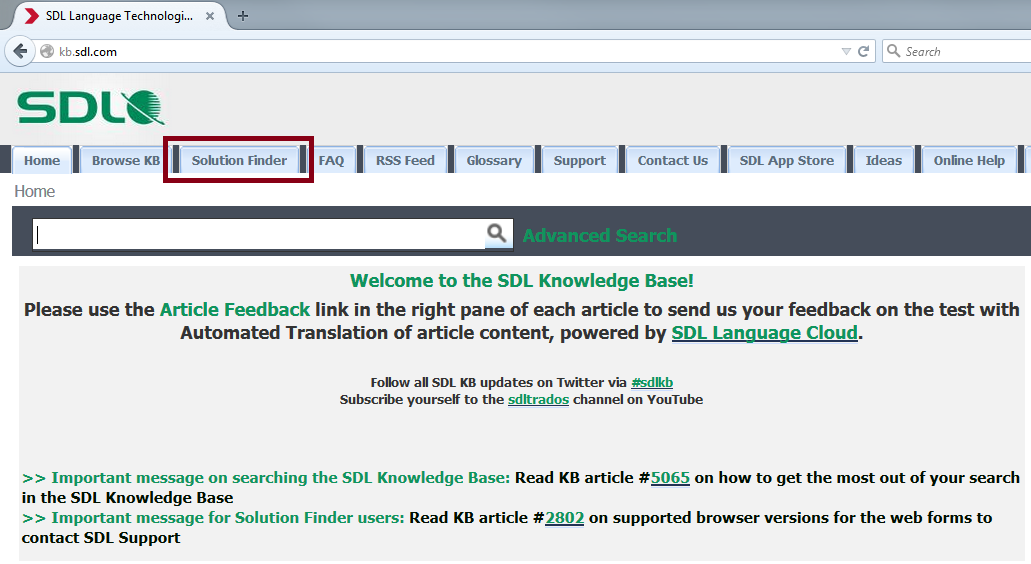Close the SDL Language Technologies tab
This screenshot has width=1031, height=564.
point(210,16)
